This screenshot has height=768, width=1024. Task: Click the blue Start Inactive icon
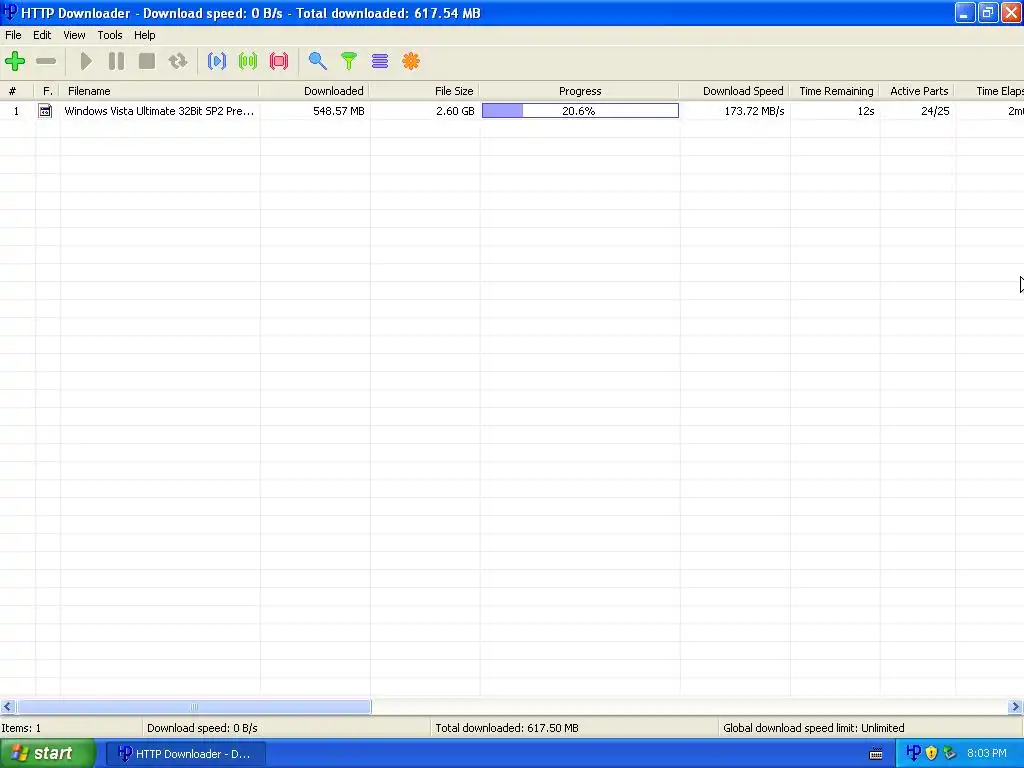click(x=217, y=61)
